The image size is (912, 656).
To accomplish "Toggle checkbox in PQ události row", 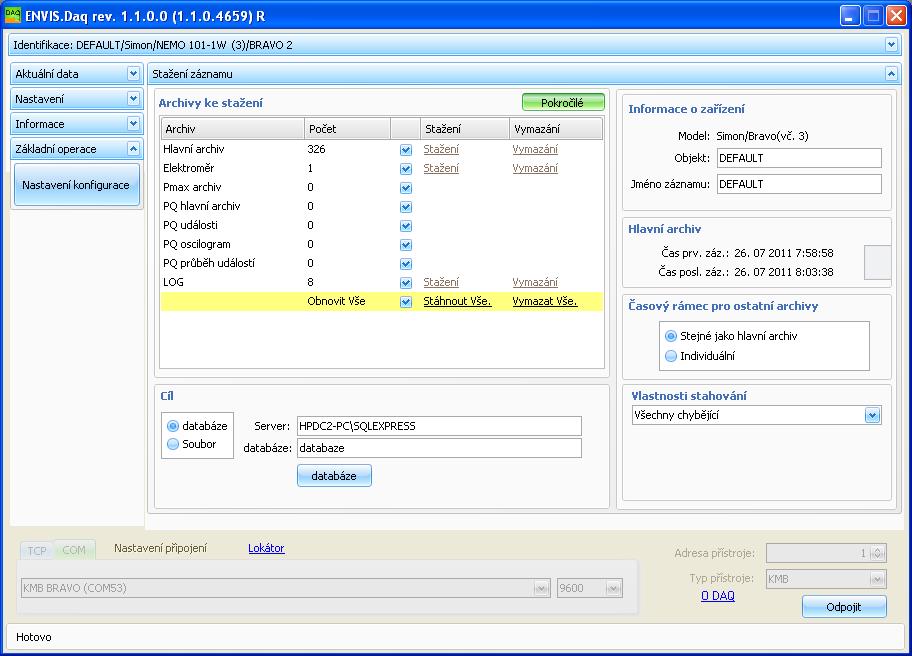I will 406,226.
